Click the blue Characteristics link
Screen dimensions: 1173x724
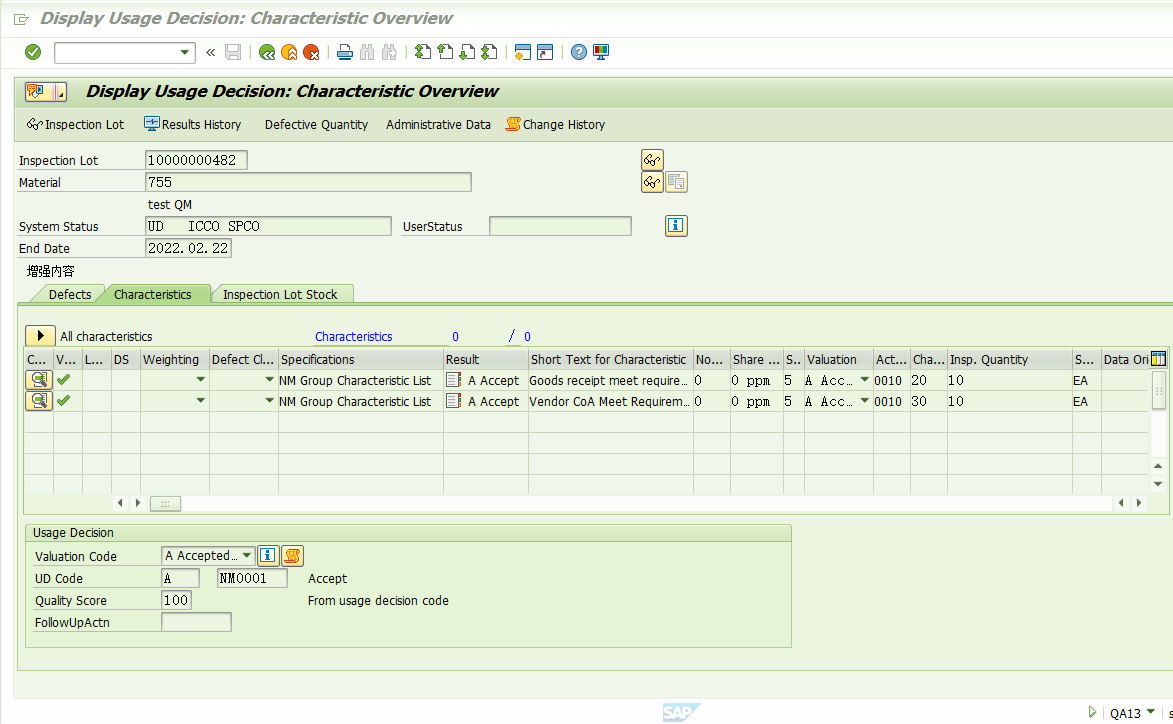pyautogui.click(x=353, y=336)
